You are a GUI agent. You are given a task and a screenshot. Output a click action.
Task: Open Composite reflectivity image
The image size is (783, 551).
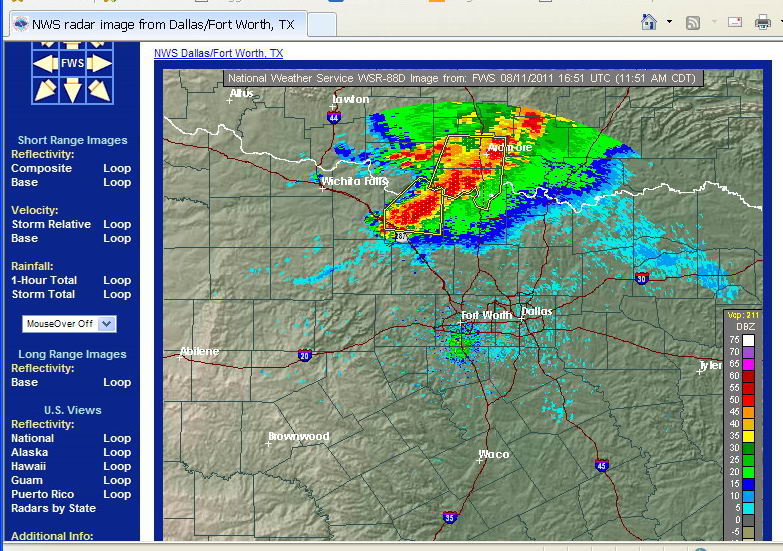coord(41,168)
